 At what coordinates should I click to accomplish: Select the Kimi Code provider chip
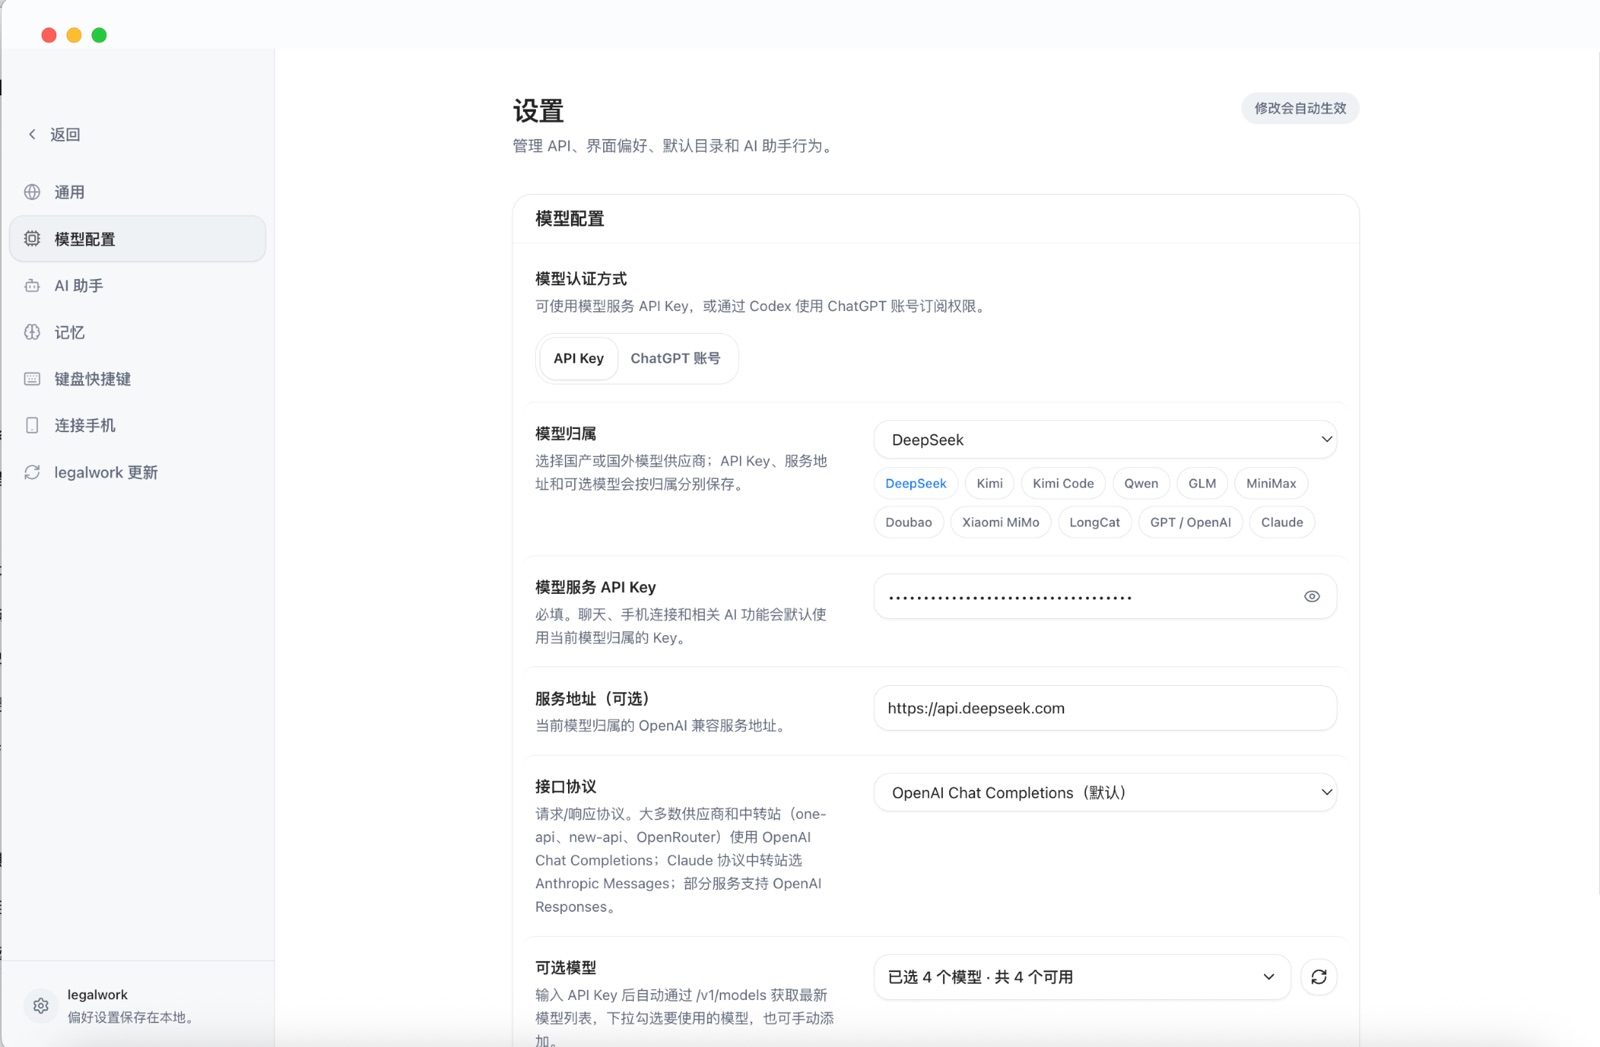coord(1063,483)
